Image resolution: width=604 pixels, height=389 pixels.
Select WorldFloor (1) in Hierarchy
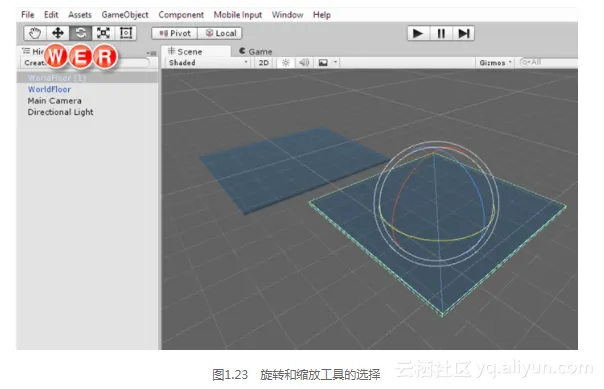87,78
